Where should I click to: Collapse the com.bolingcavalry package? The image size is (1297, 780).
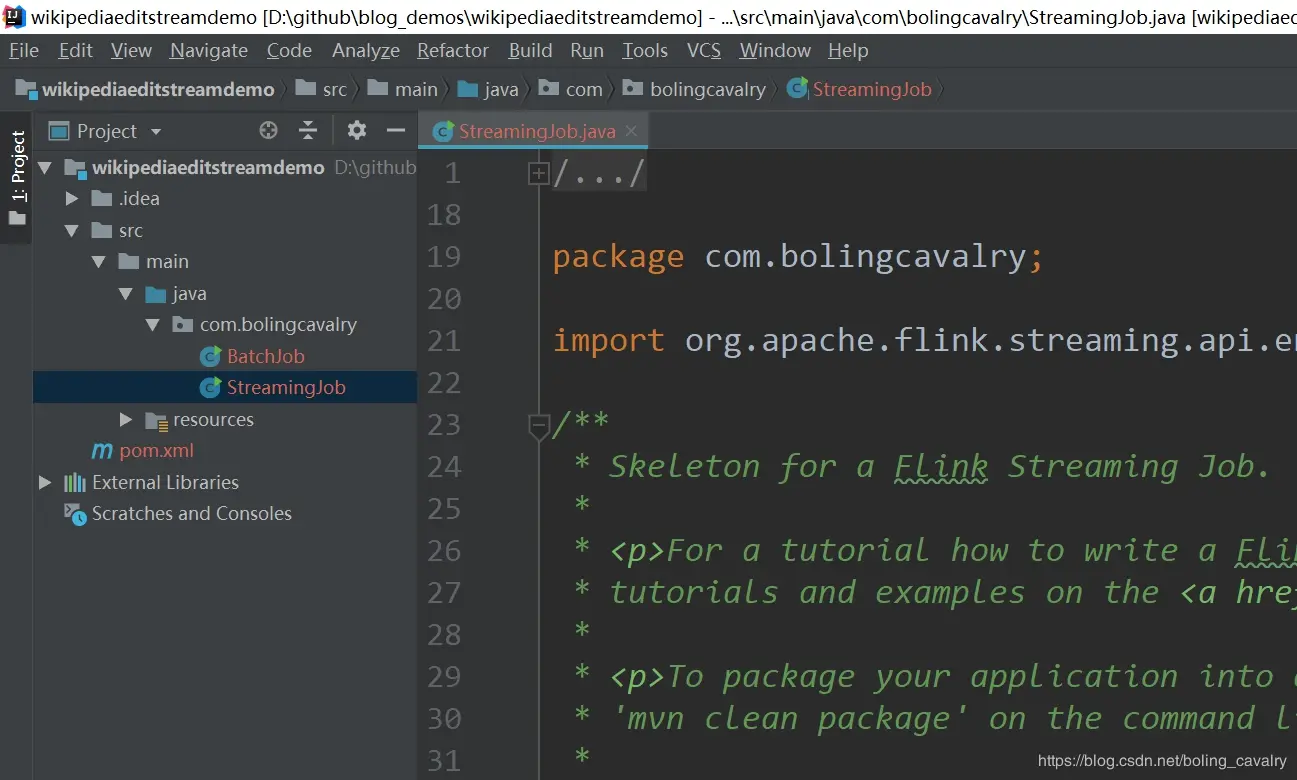[x=152, y=325]
